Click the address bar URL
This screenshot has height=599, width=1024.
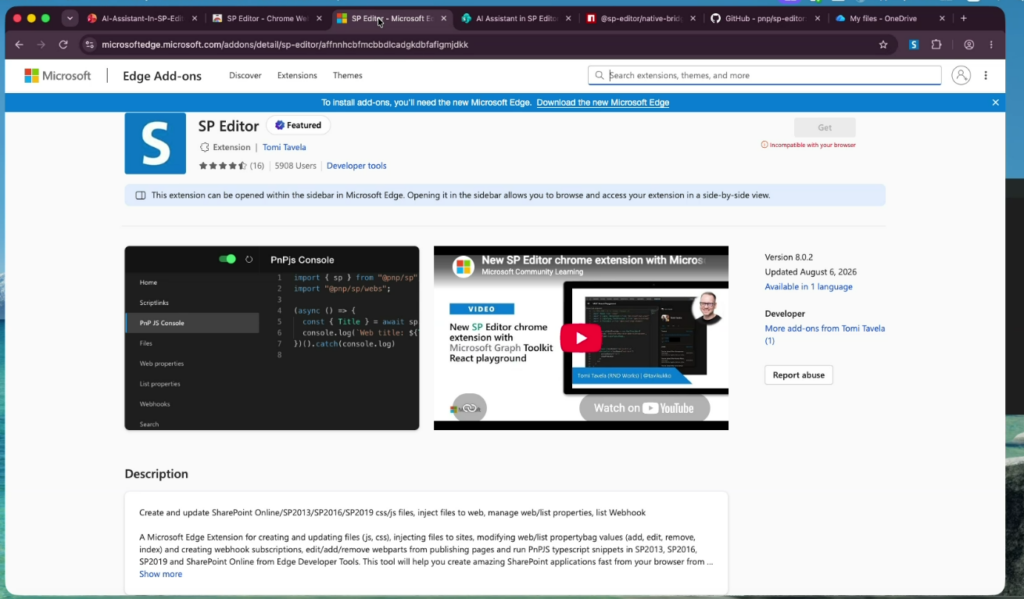pos(285,44)
